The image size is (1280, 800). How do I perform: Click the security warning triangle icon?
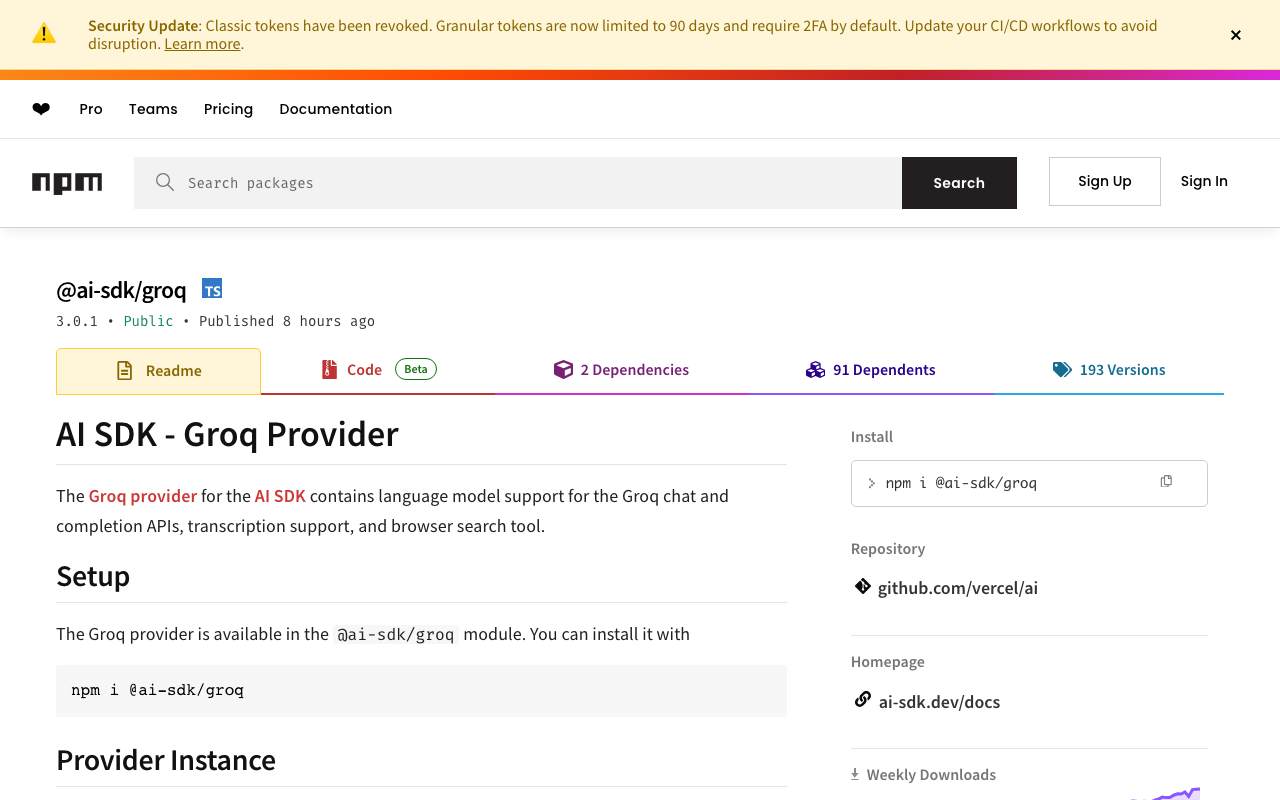44,34
